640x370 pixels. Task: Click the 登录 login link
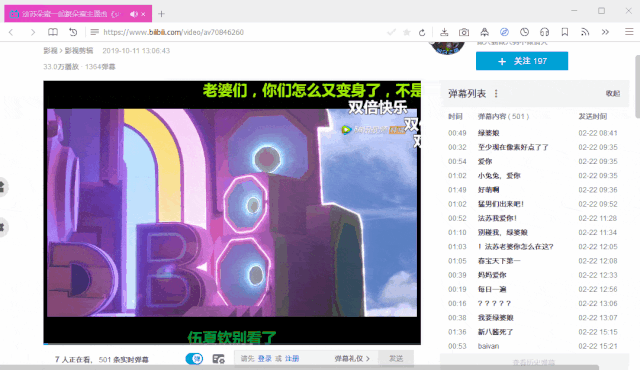[x=264, y=359]
